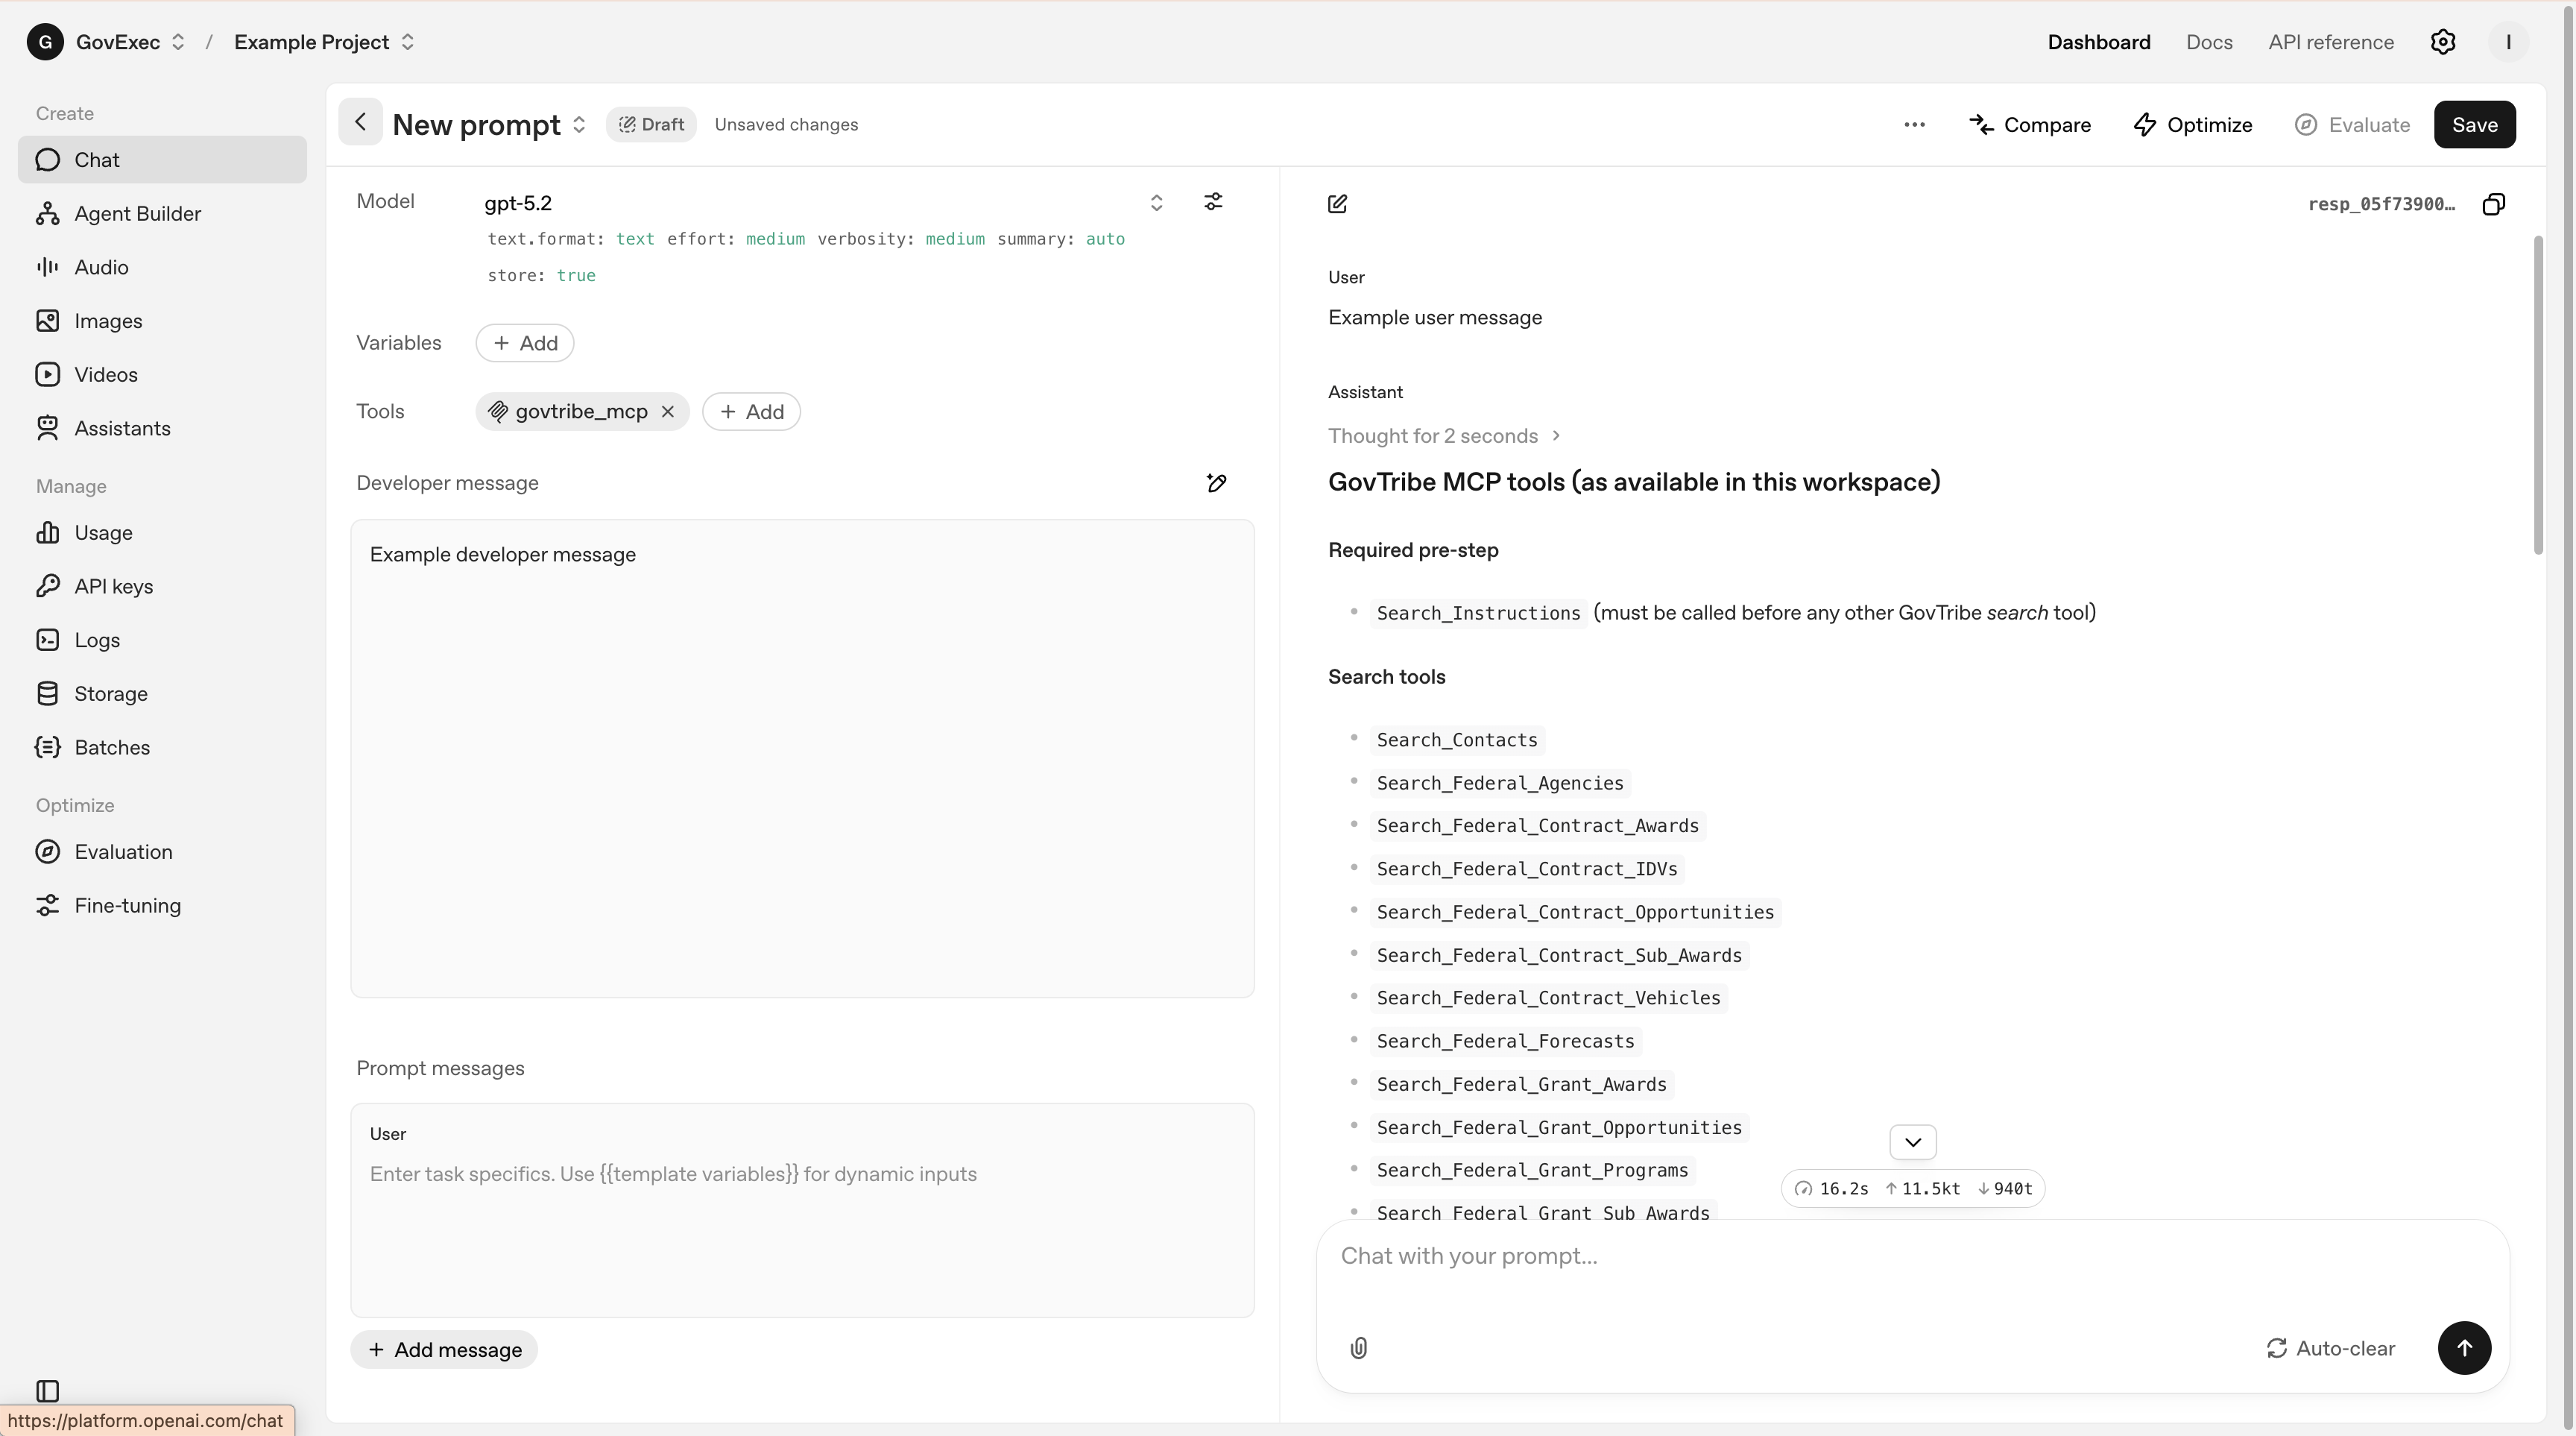Remove the govtribe_mcp tool
Screen dimensions: 2576x1436
point(668,412)
